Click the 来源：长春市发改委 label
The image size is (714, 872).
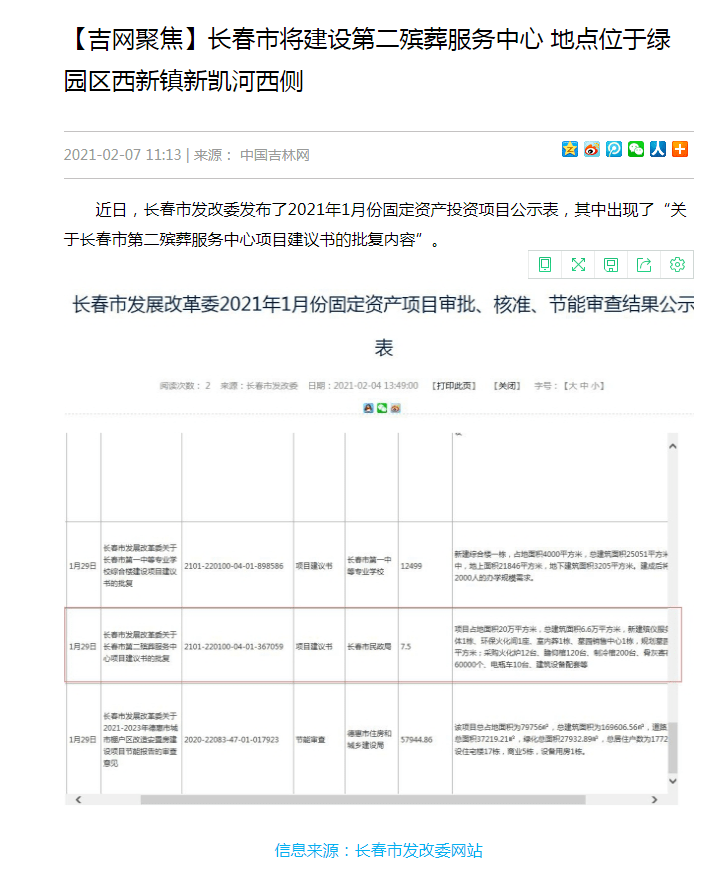(259, 385)
